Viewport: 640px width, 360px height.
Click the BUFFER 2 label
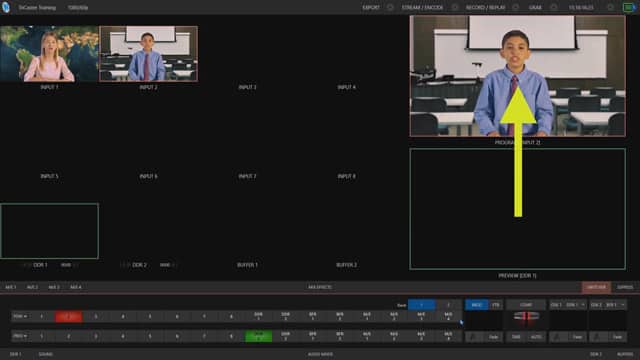tap(346, 265)
